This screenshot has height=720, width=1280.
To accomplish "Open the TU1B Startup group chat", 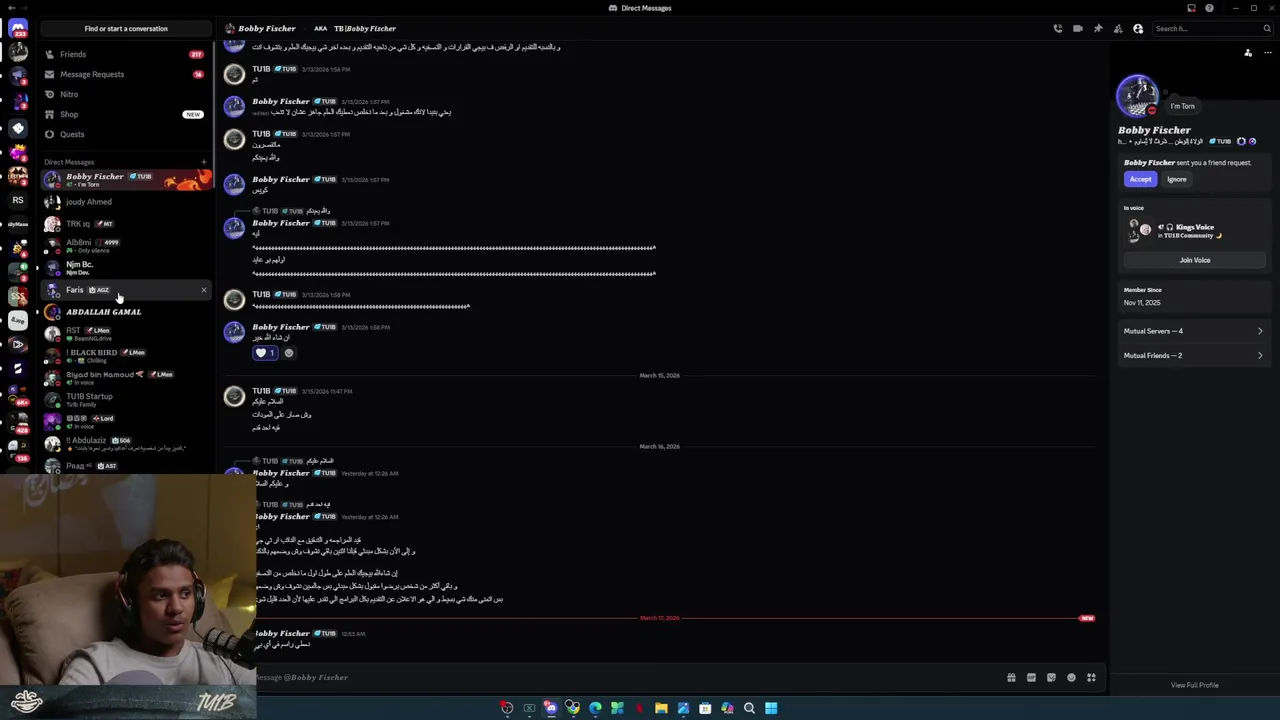I will [126, 400].
